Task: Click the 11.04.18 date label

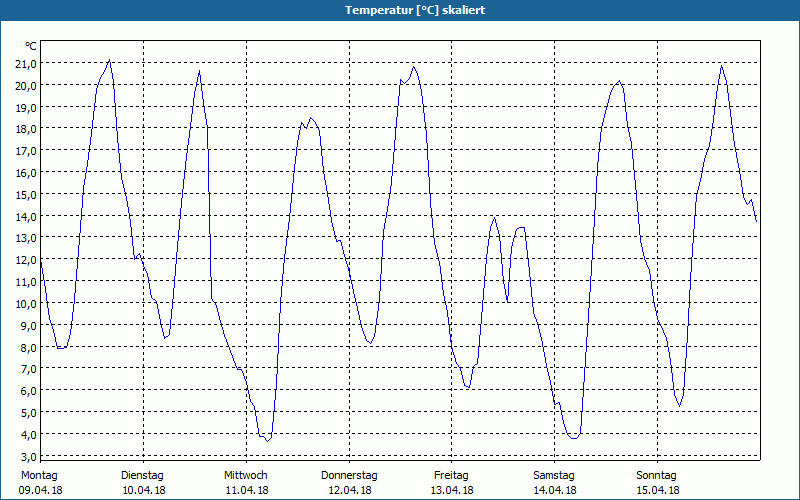Action: coord(247,491)
